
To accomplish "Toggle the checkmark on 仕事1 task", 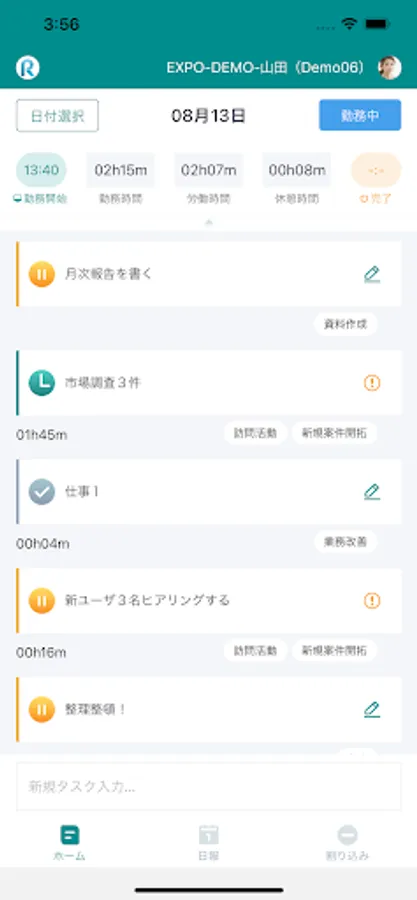I will 42,492.
